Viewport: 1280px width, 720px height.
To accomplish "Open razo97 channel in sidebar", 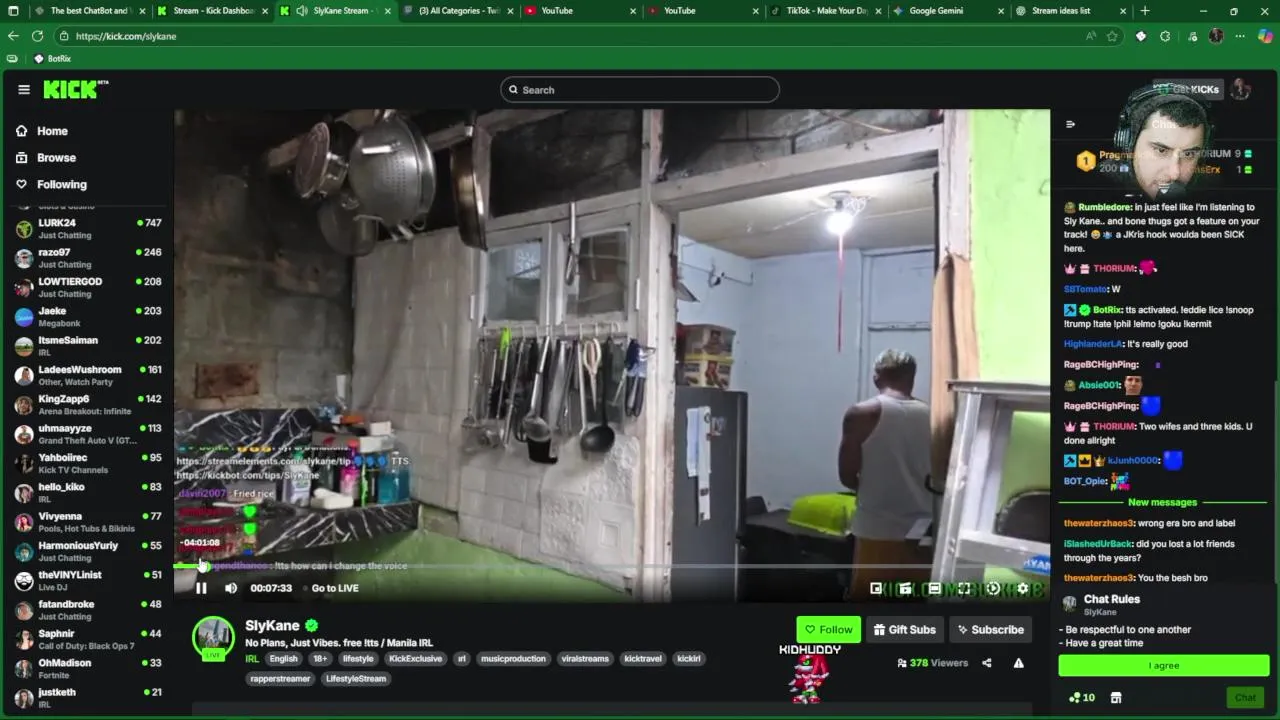I will [x=87, y=258].
